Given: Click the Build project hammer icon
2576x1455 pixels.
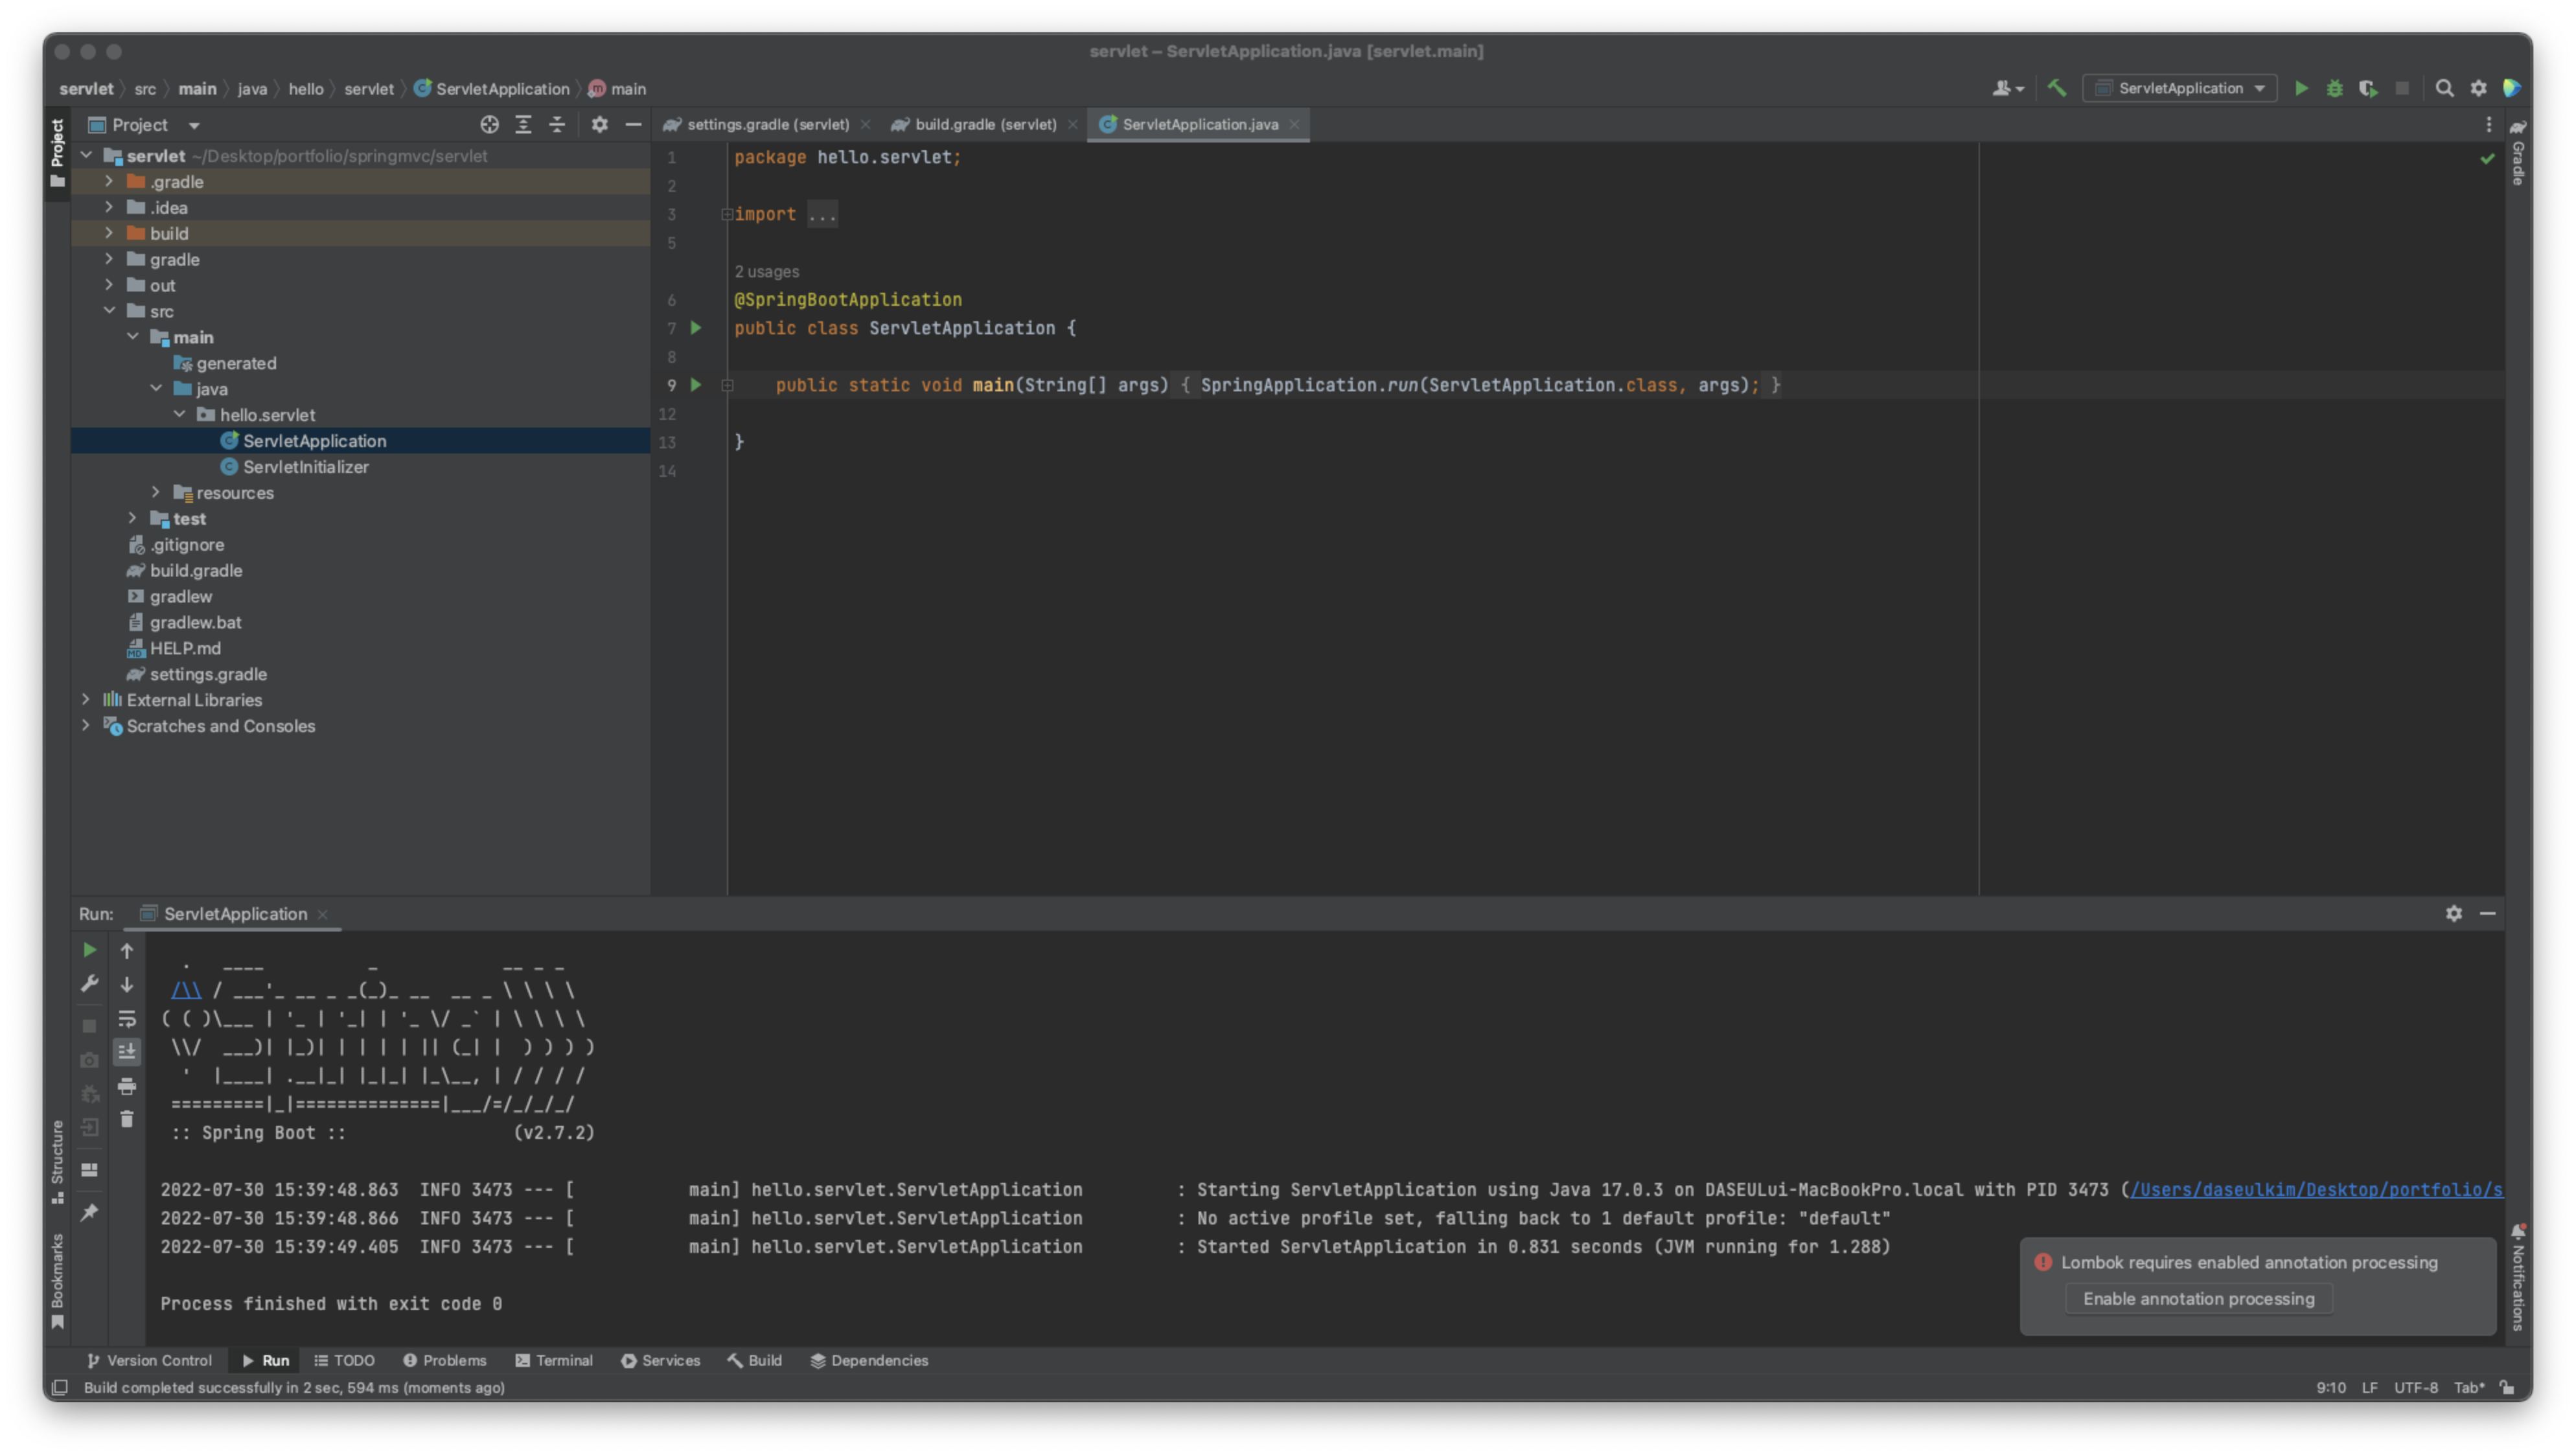Looking at the screenshot, I should (2057, 89).
